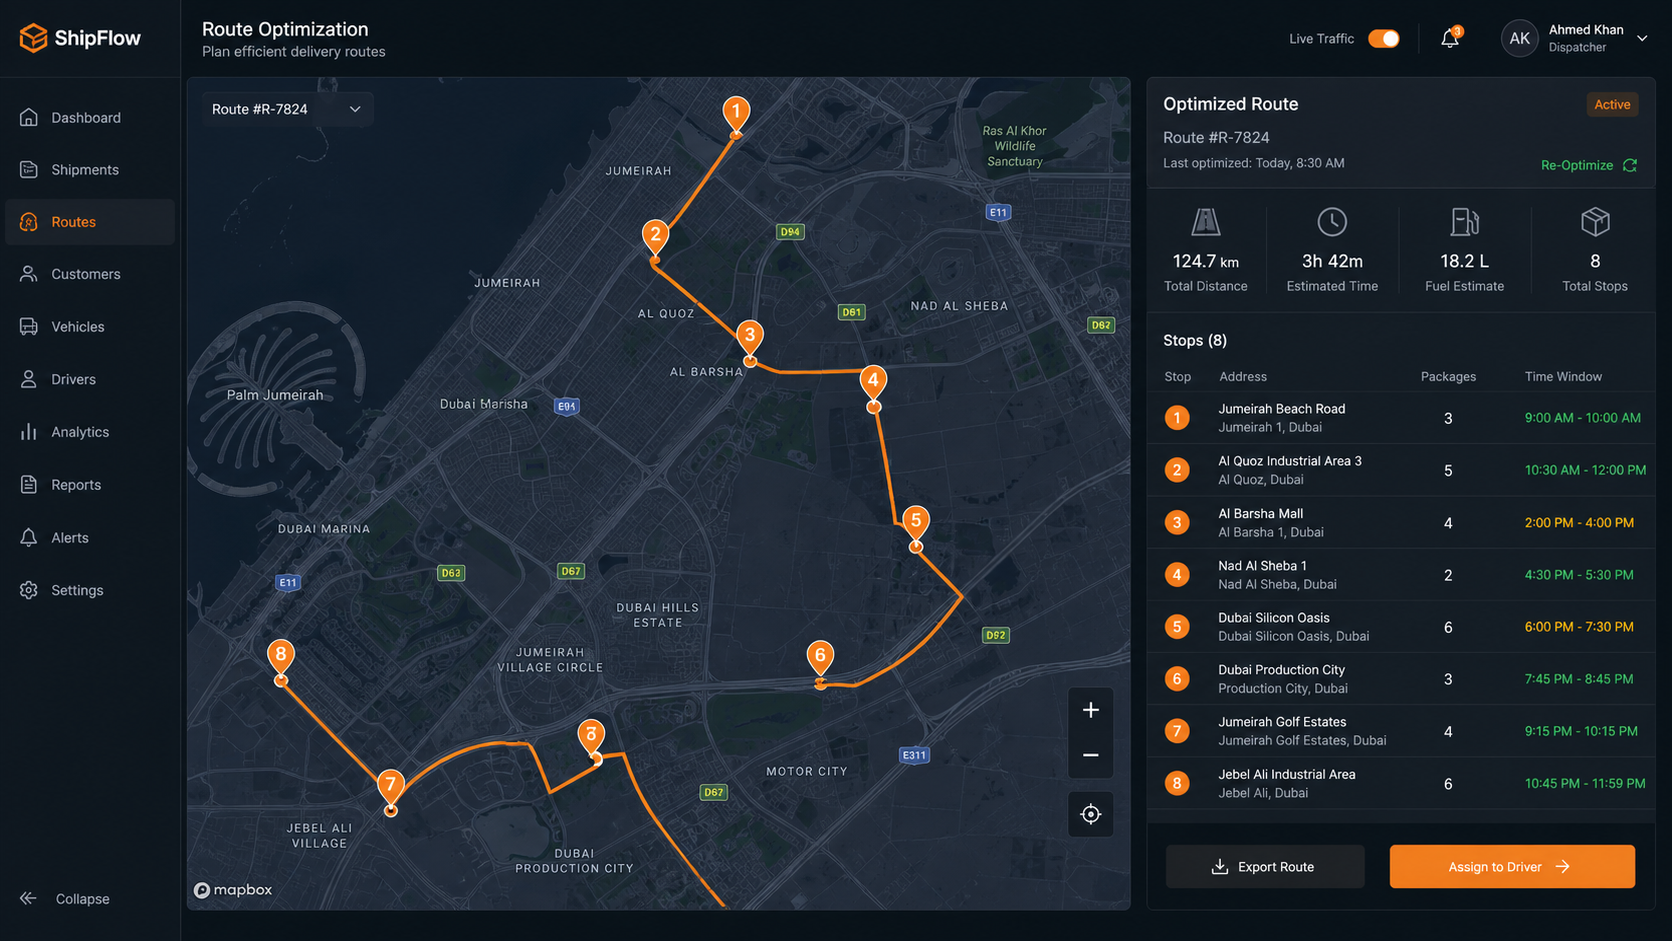The image size is (1672, 941).
Task: Click stop number 5 orange badge
Action: 1177,627
